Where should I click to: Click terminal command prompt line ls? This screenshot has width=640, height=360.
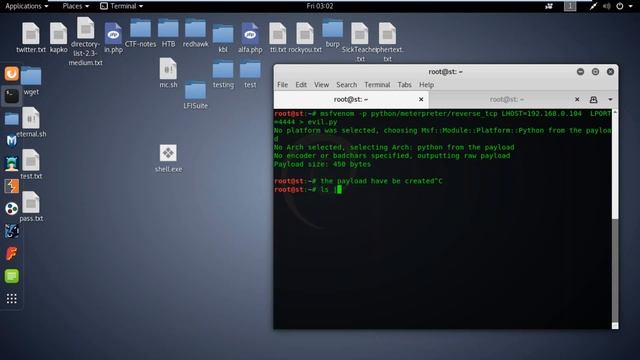308,189
